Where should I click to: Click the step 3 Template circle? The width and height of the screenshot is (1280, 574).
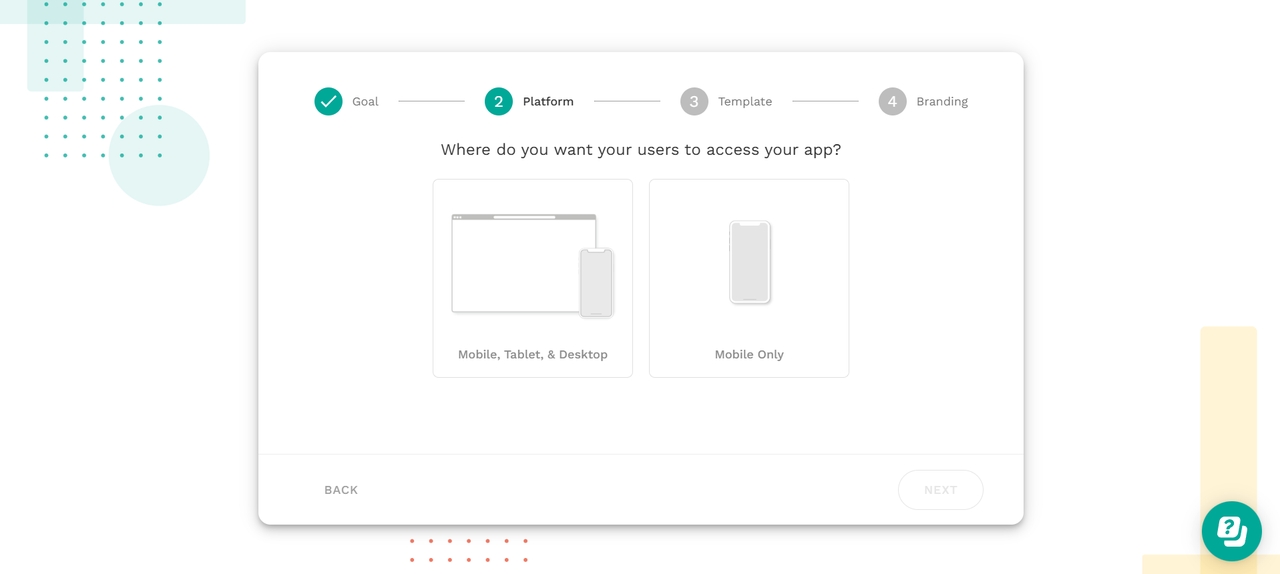click(694, 101)
